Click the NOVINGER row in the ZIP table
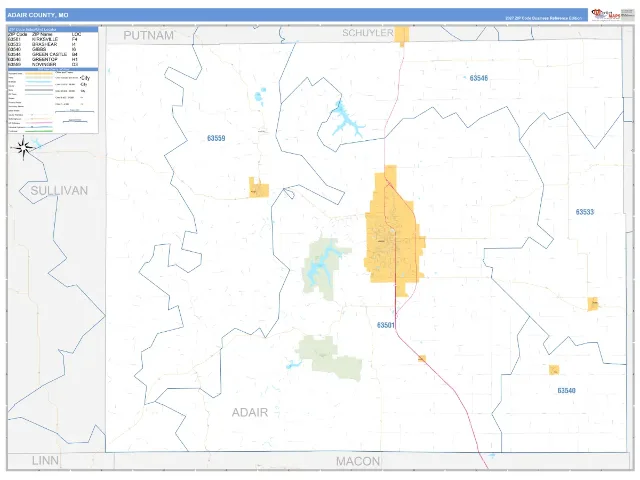The image size is (640, 480). click(53, 64)
